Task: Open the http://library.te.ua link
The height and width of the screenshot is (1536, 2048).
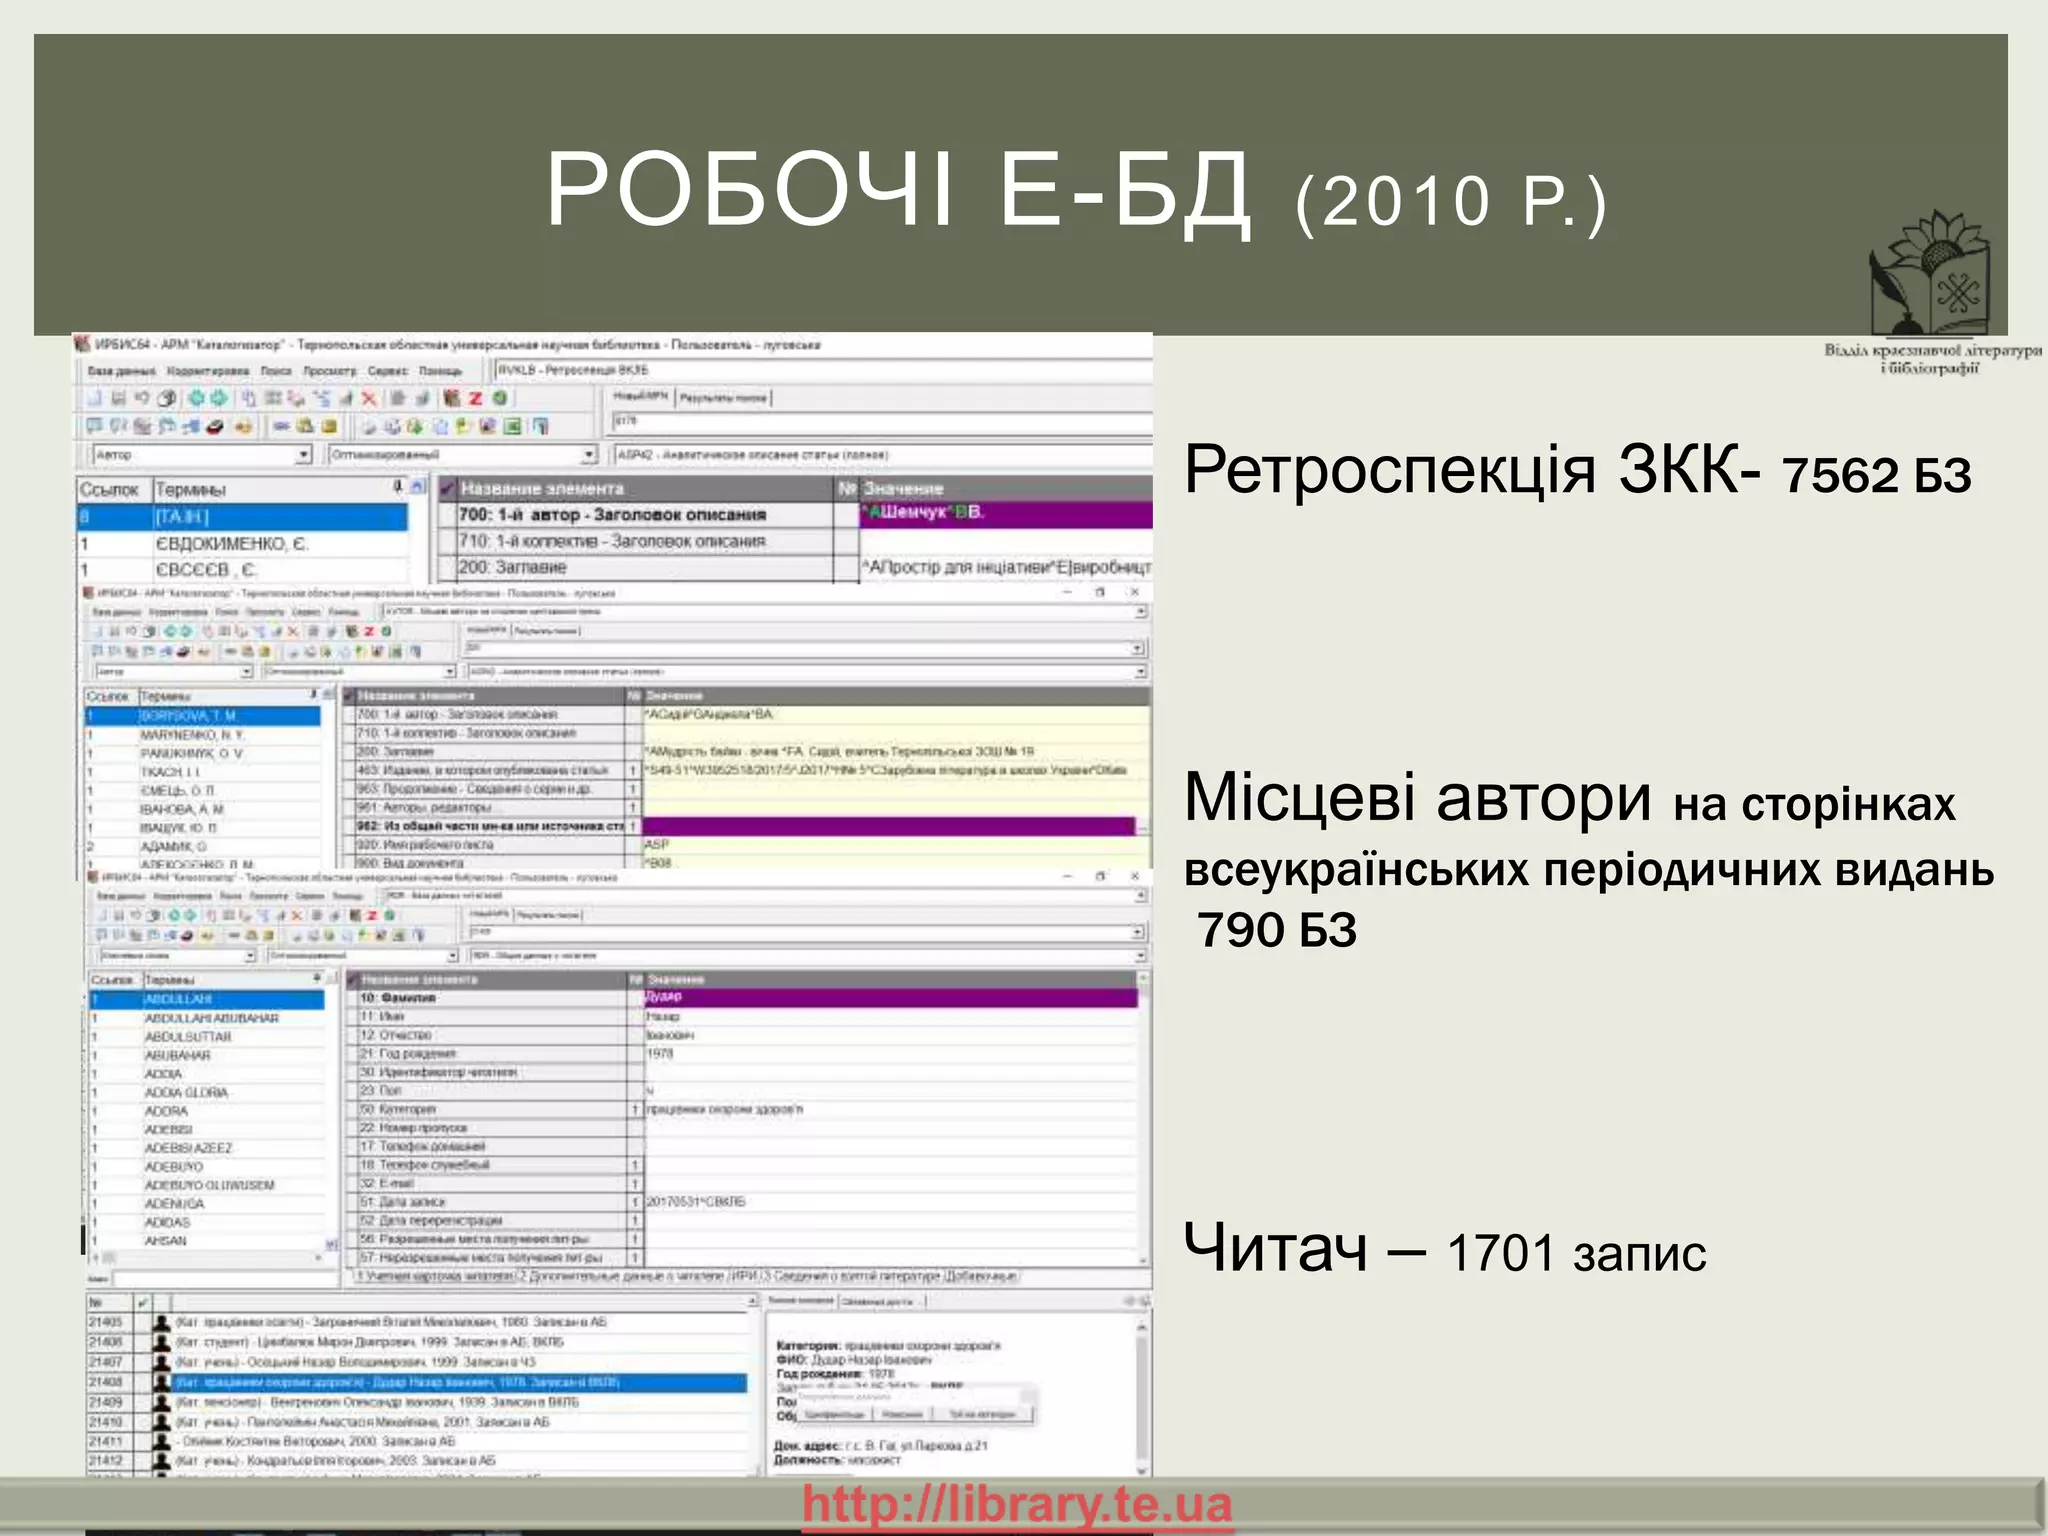Action: pyautogui.click(x=1017, y=1504)
